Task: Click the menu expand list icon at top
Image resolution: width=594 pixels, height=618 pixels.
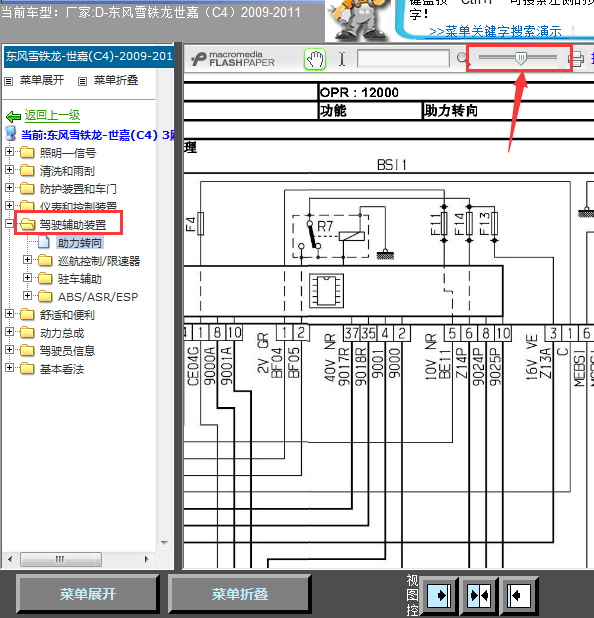Action: point(9,81)
